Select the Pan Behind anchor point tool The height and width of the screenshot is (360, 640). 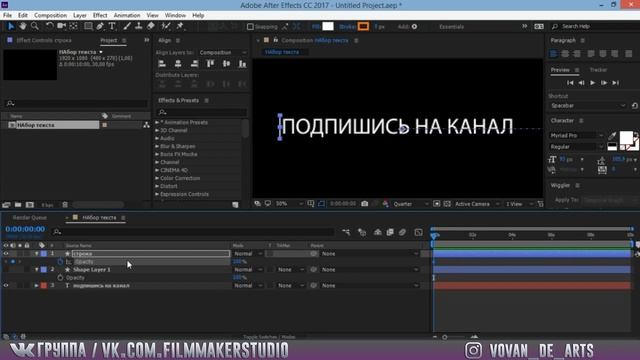[74, 27]
